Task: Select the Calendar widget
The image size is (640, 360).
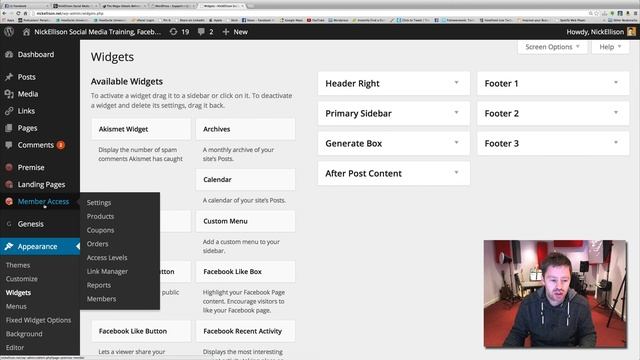Action: [245, 180]
